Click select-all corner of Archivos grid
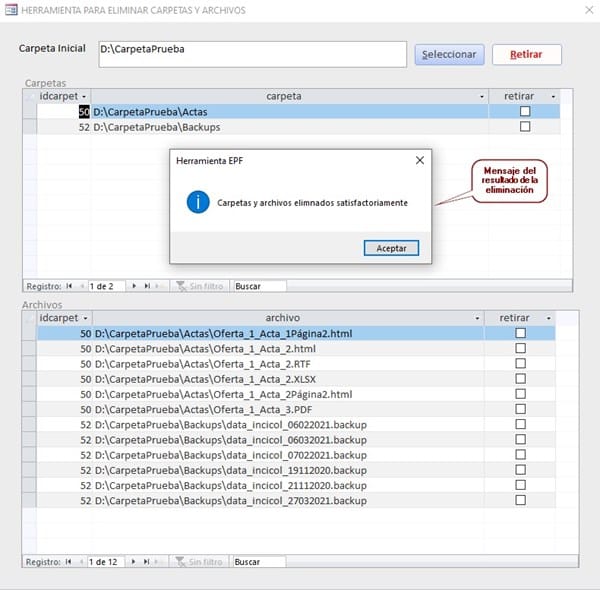The width and height of the screenshot is (600, 590). pyautogui.click(x=29, y=318)
